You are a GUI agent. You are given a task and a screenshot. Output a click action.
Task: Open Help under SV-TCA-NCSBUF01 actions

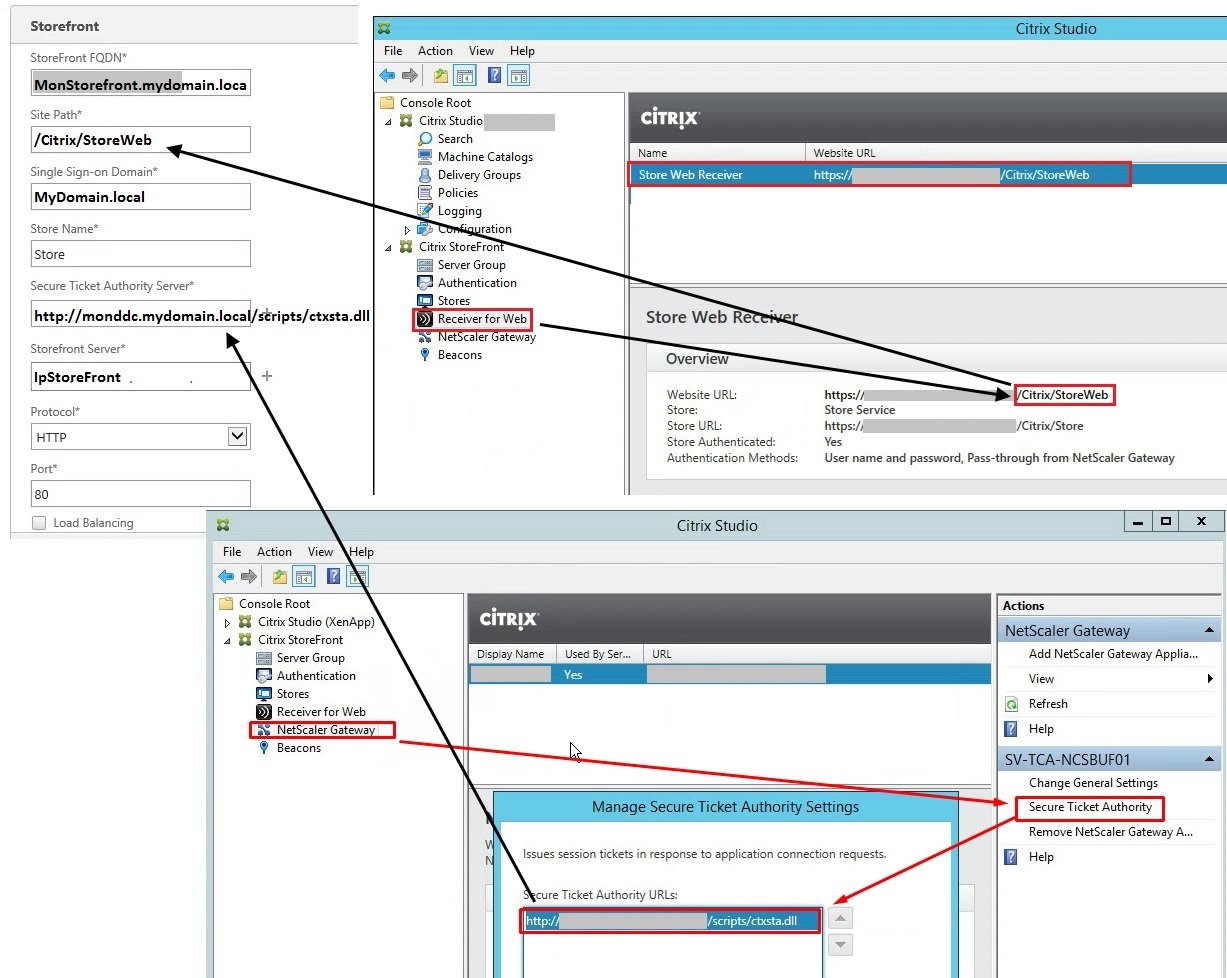click(x=1040, y=857)
